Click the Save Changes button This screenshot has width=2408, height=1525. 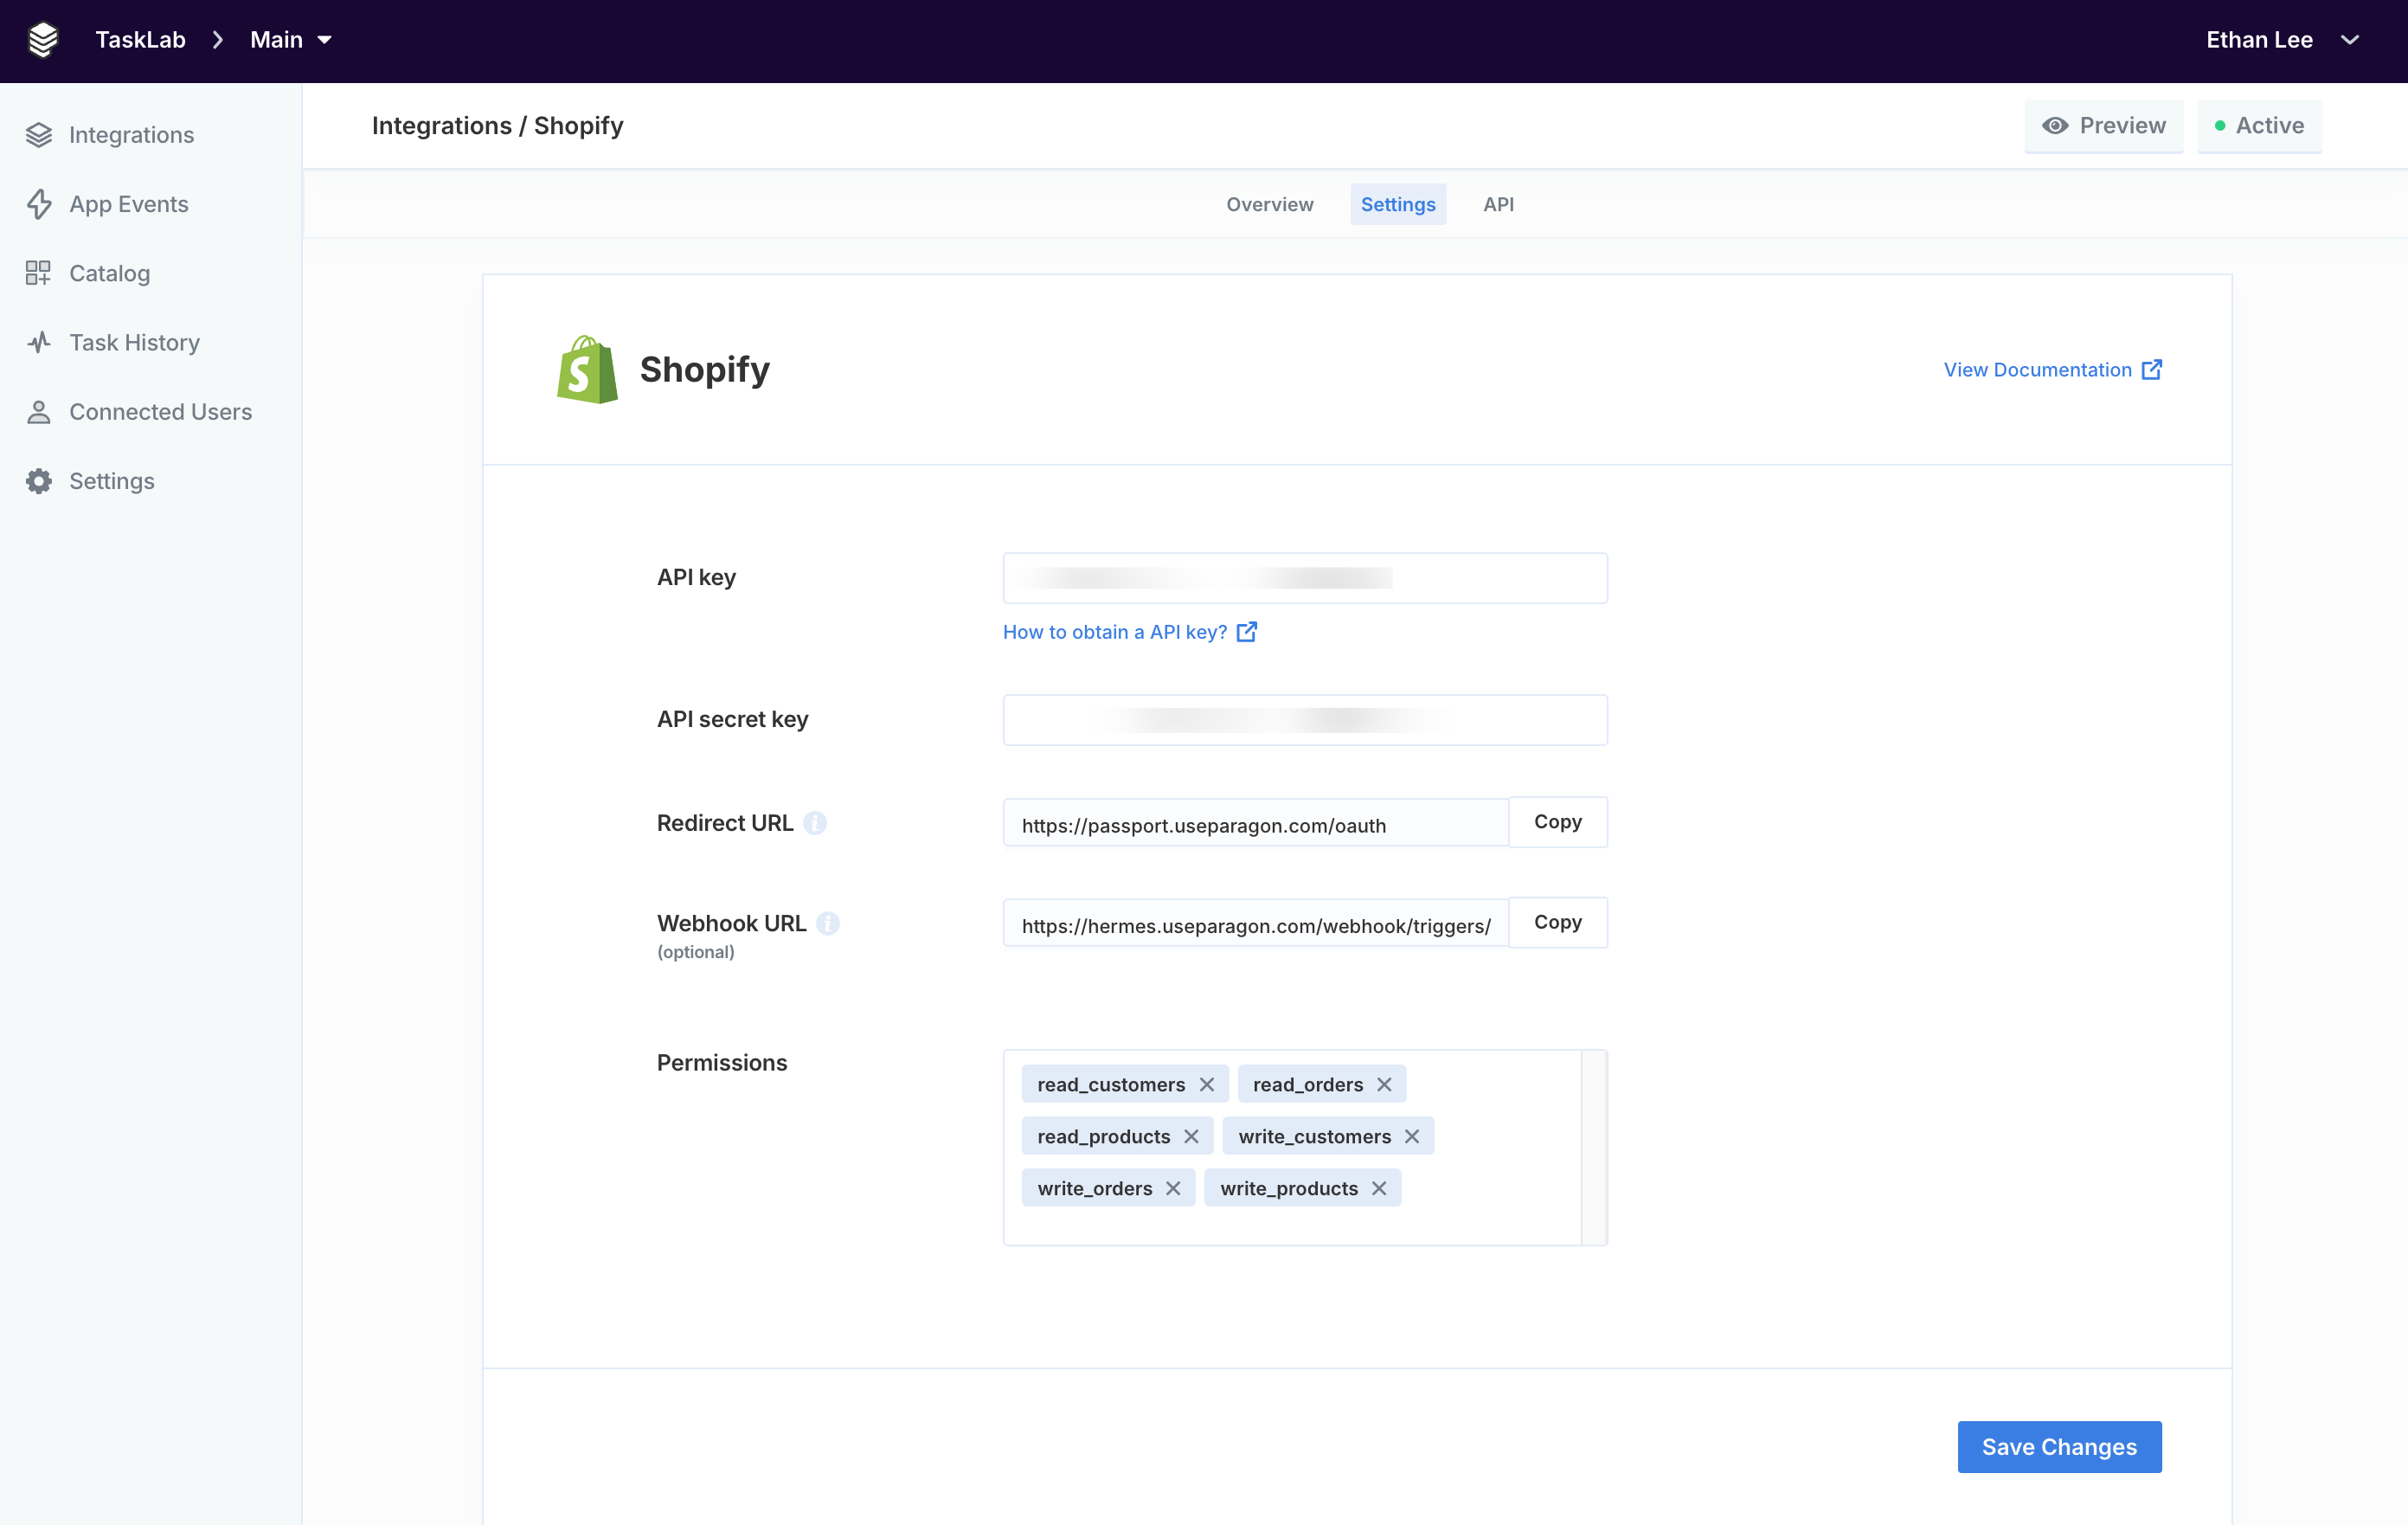pos(2059,1446)
